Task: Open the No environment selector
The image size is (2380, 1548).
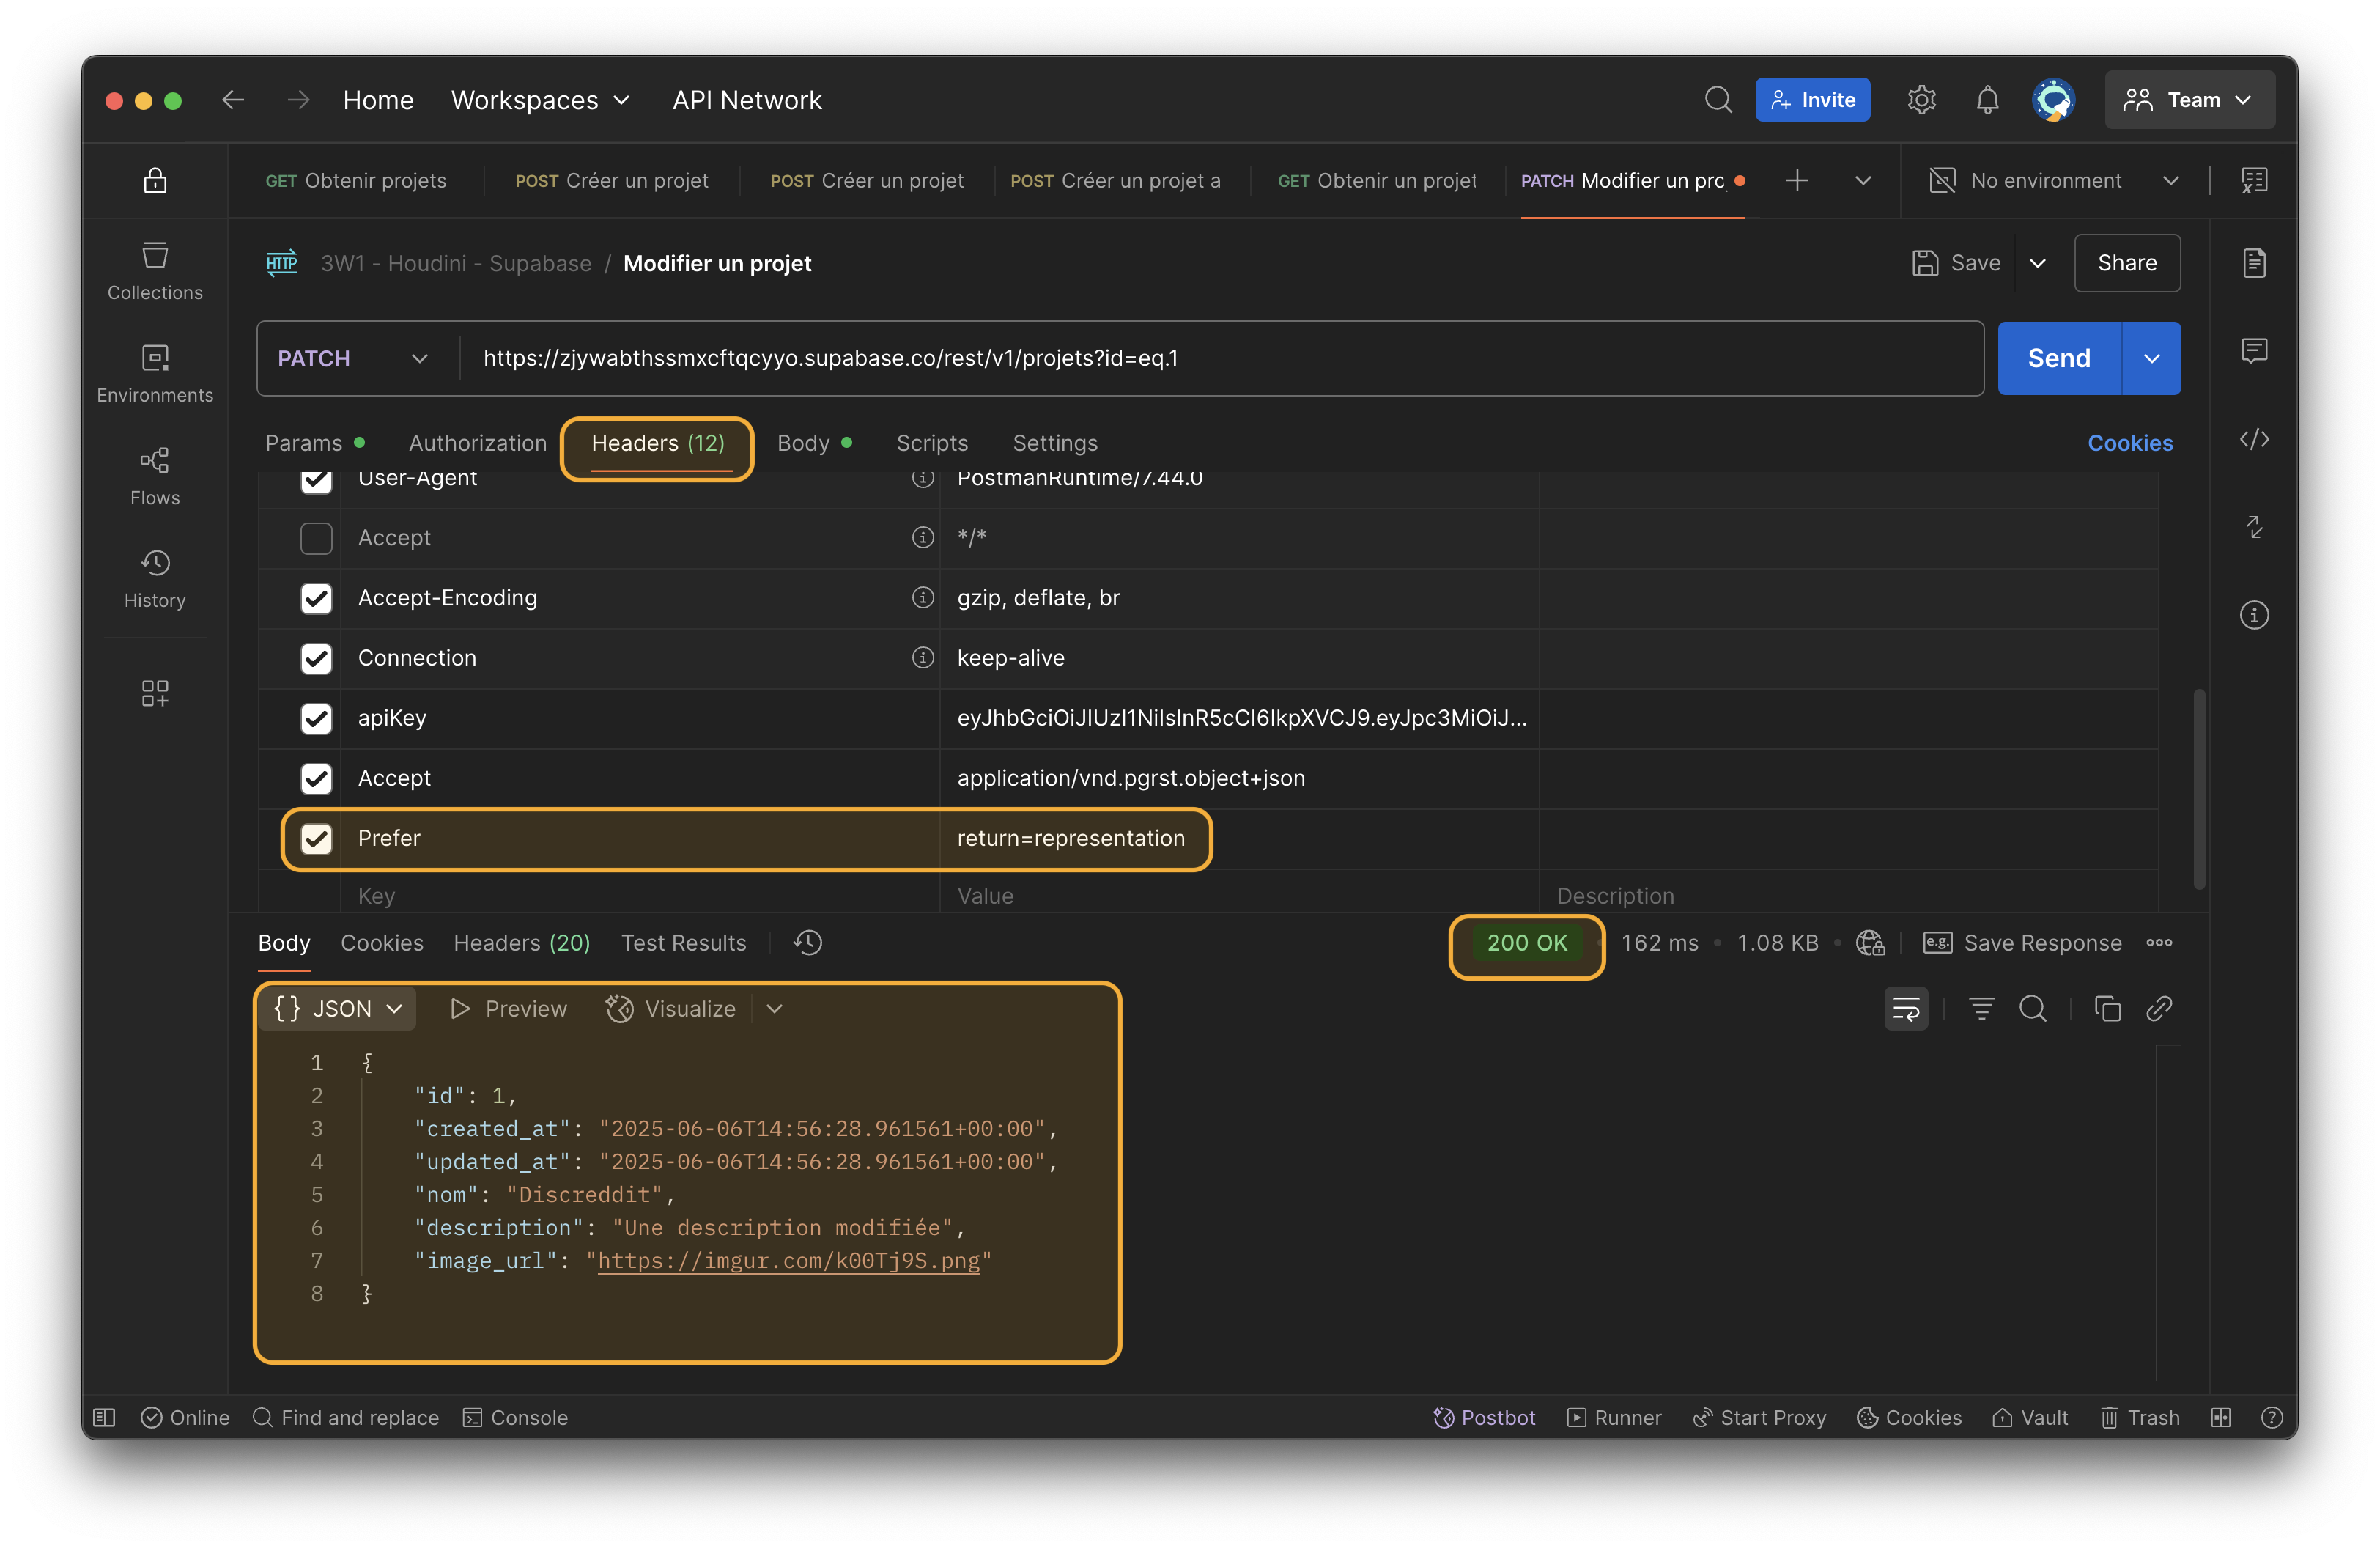Action: 2054,181
